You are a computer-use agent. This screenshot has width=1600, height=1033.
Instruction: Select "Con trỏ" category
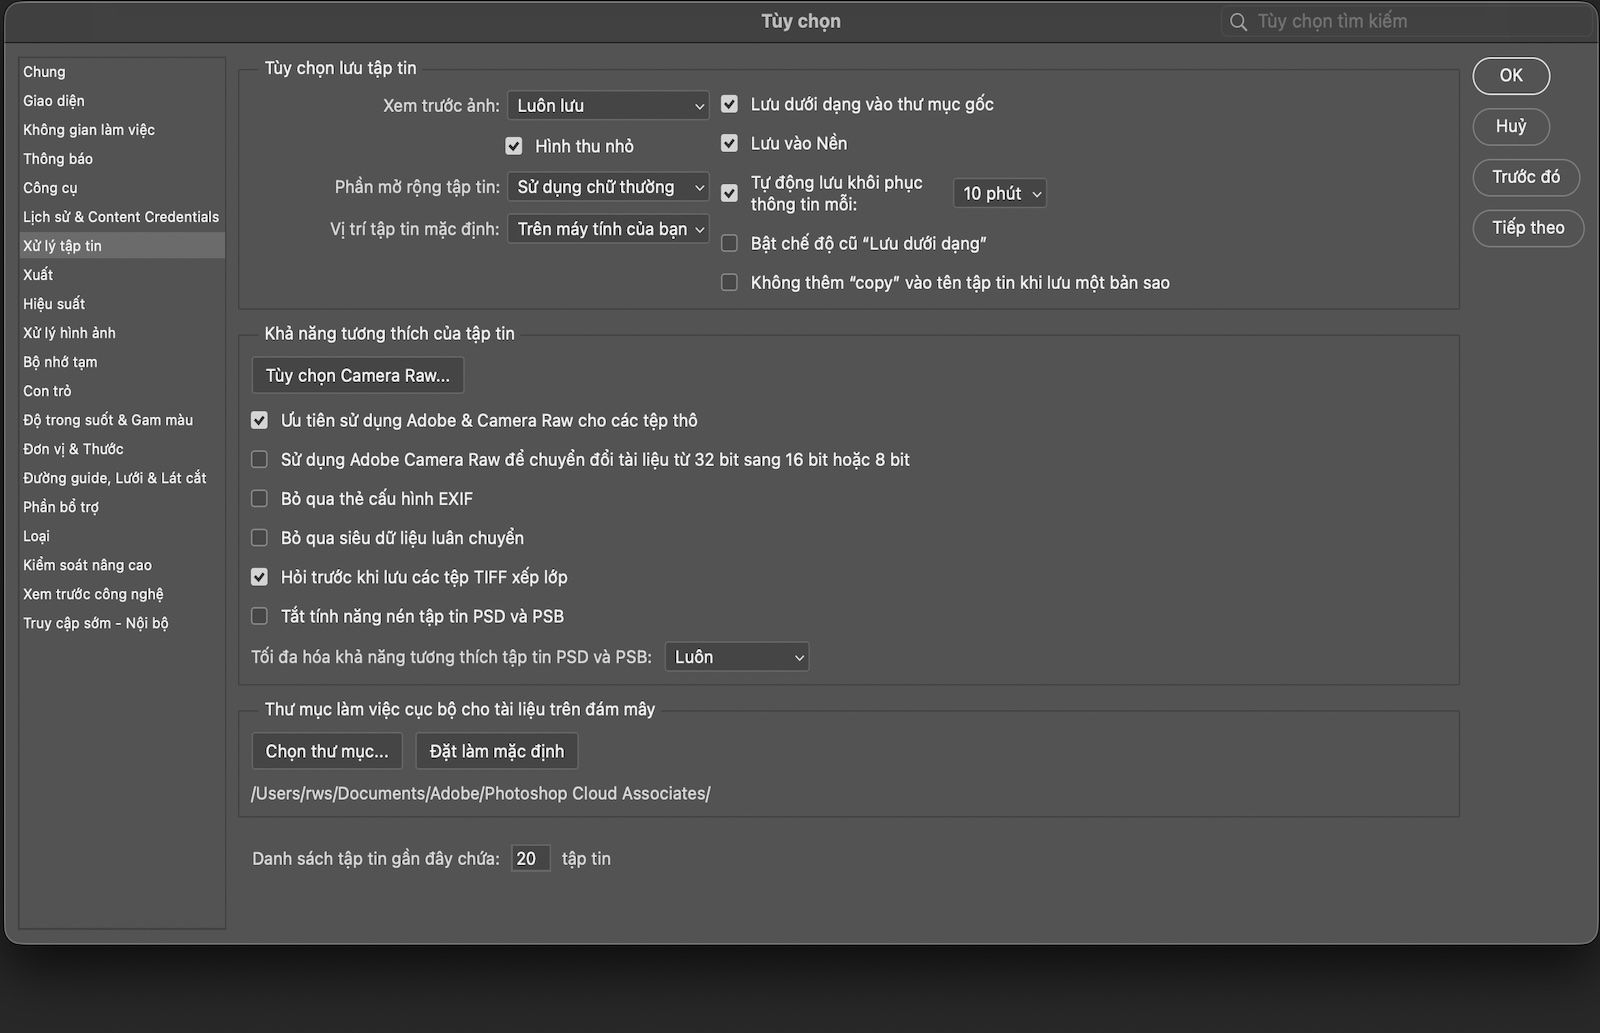[122, 391]
